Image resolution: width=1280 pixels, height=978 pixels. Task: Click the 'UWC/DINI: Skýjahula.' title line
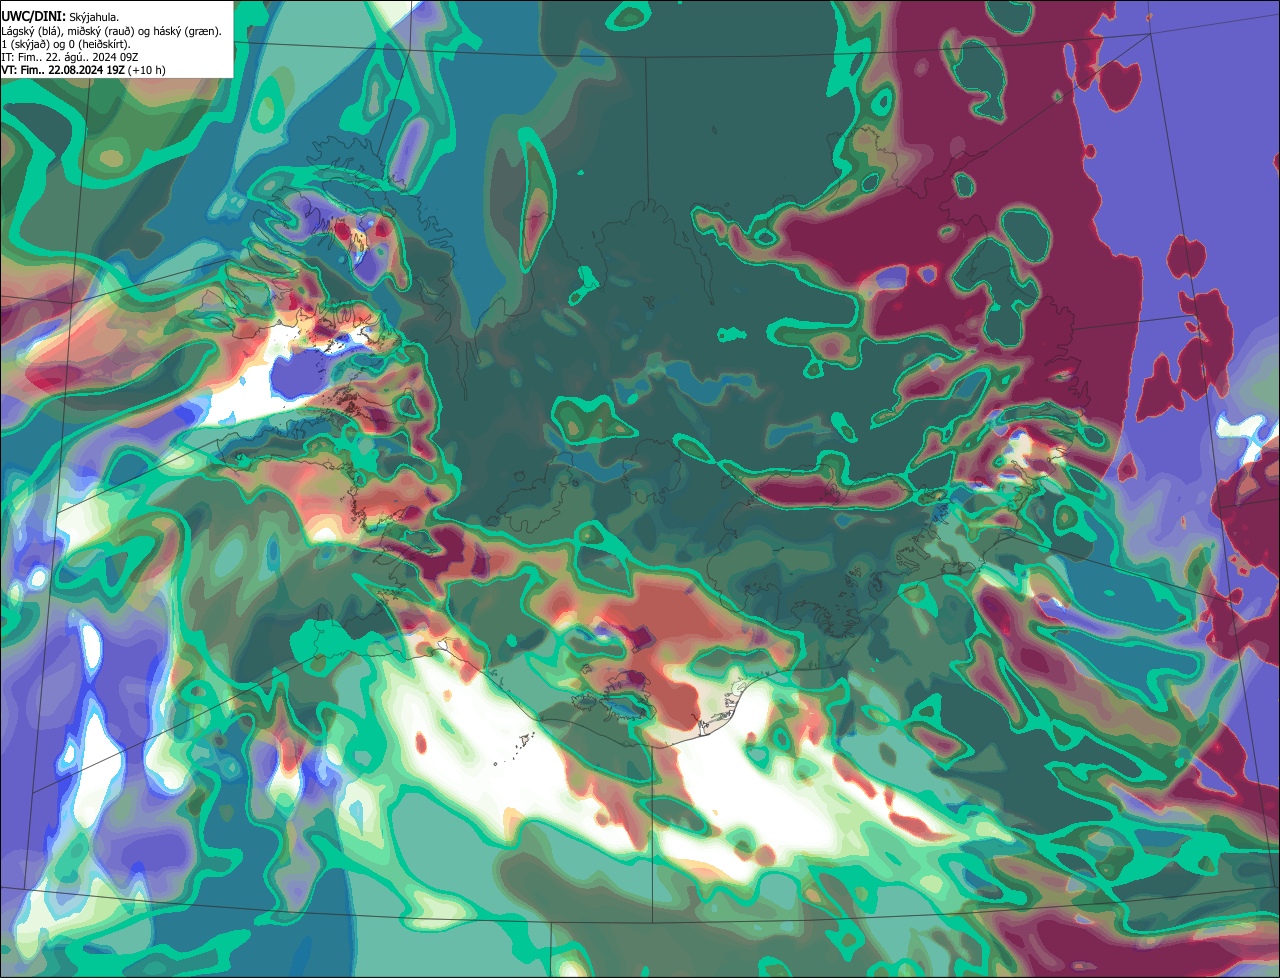60,17
